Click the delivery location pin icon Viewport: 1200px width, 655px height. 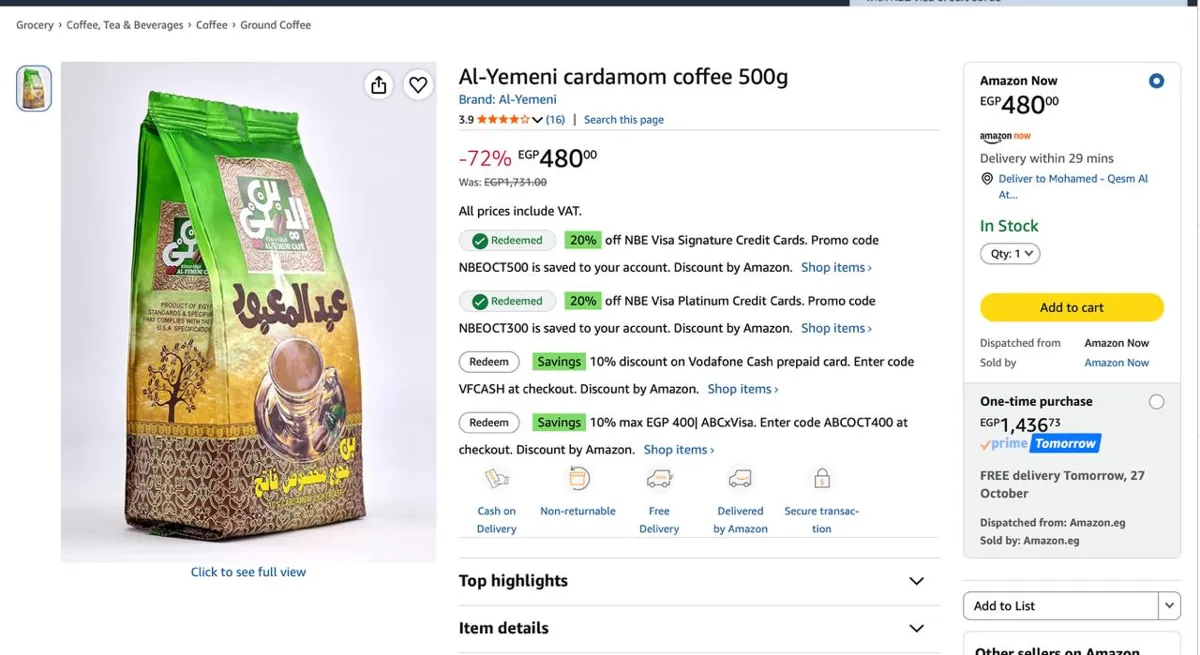tap(987, 179)
